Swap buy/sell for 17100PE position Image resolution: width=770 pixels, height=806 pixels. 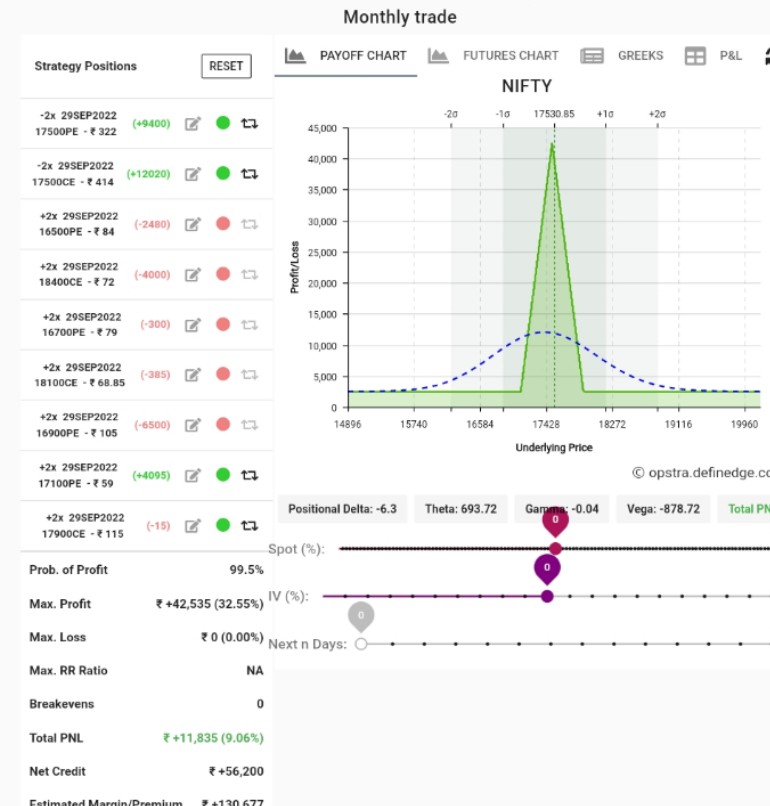tap(249, 475)
